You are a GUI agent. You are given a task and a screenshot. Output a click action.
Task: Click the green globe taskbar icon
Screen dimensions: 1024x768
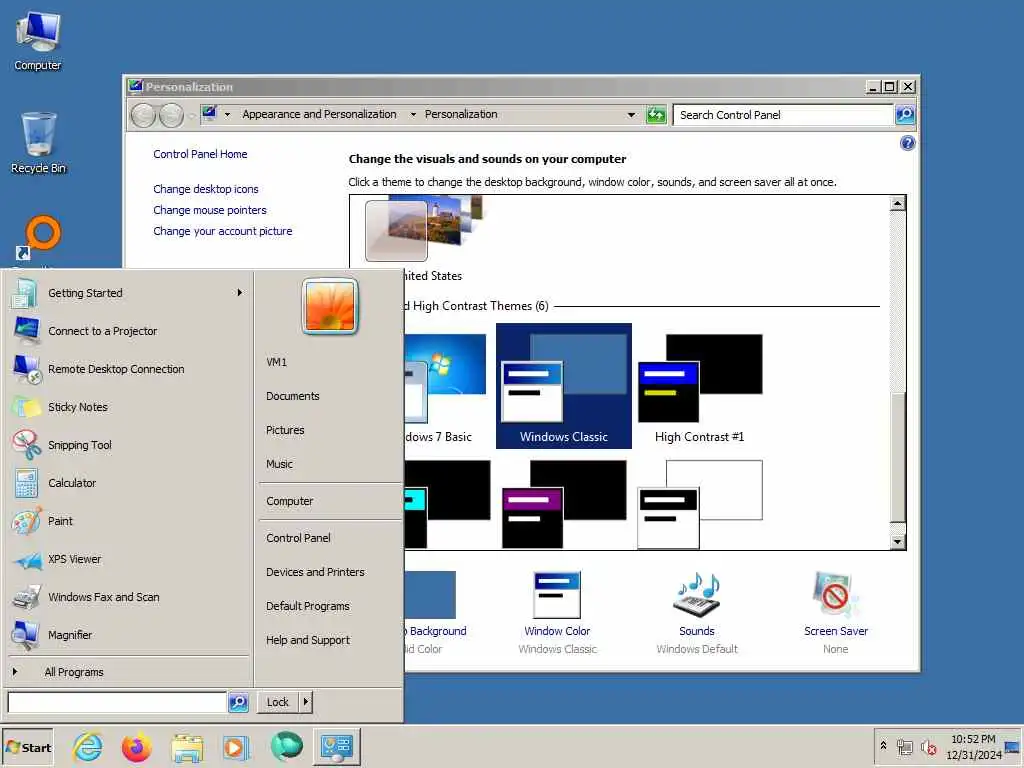coord(286,746)
